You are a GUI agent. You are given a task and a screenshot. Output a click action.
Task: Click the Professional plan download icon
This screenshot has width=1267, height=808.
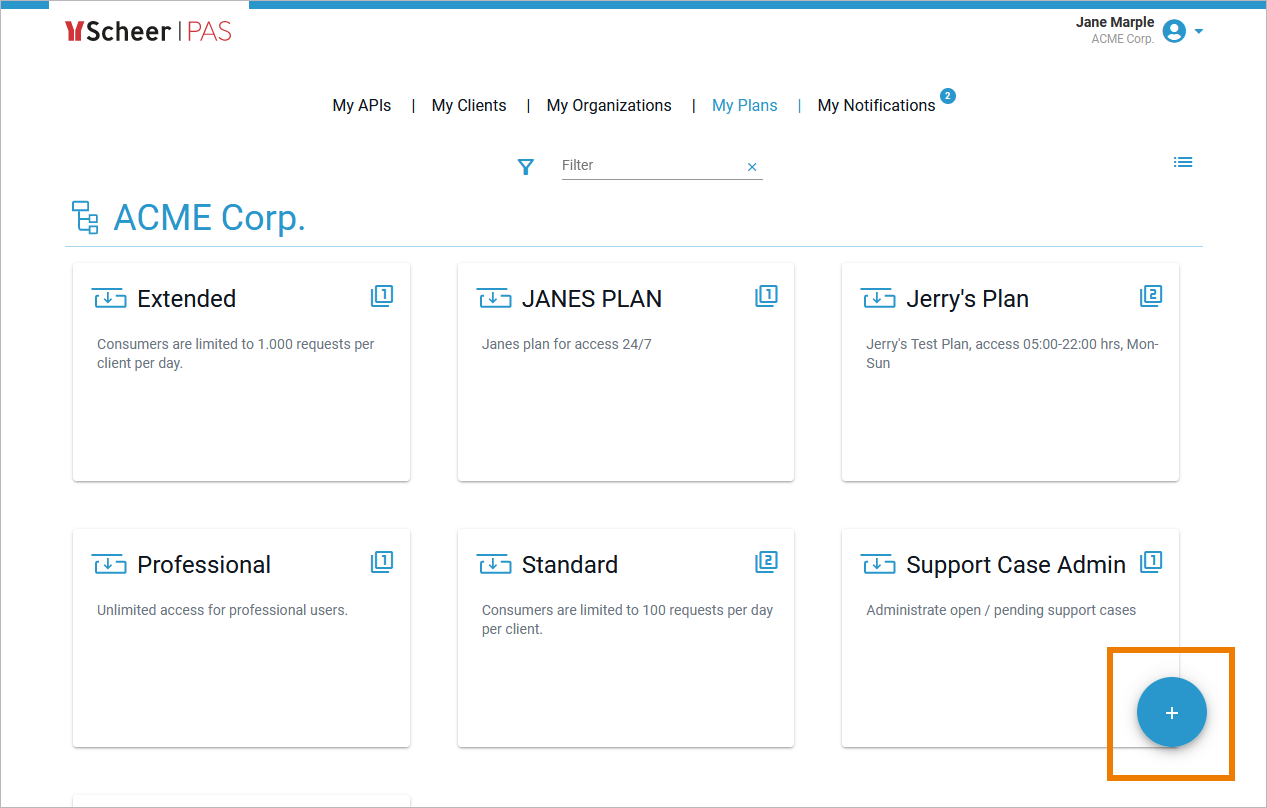[x=109, y=565]
